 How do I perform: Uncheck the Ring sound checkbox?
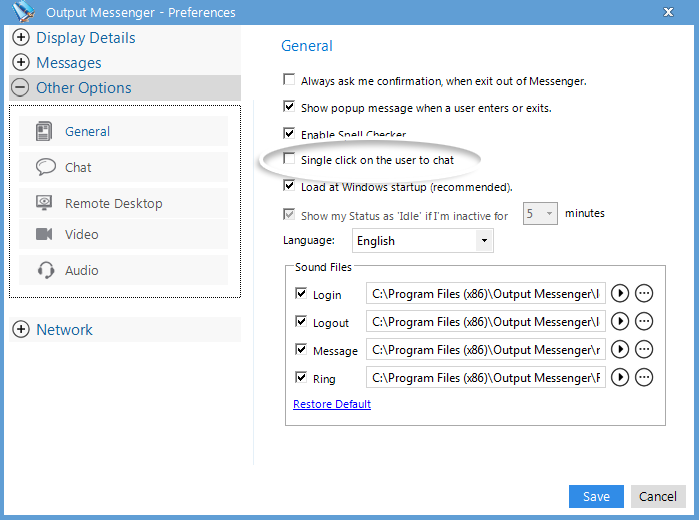[301, 377]
